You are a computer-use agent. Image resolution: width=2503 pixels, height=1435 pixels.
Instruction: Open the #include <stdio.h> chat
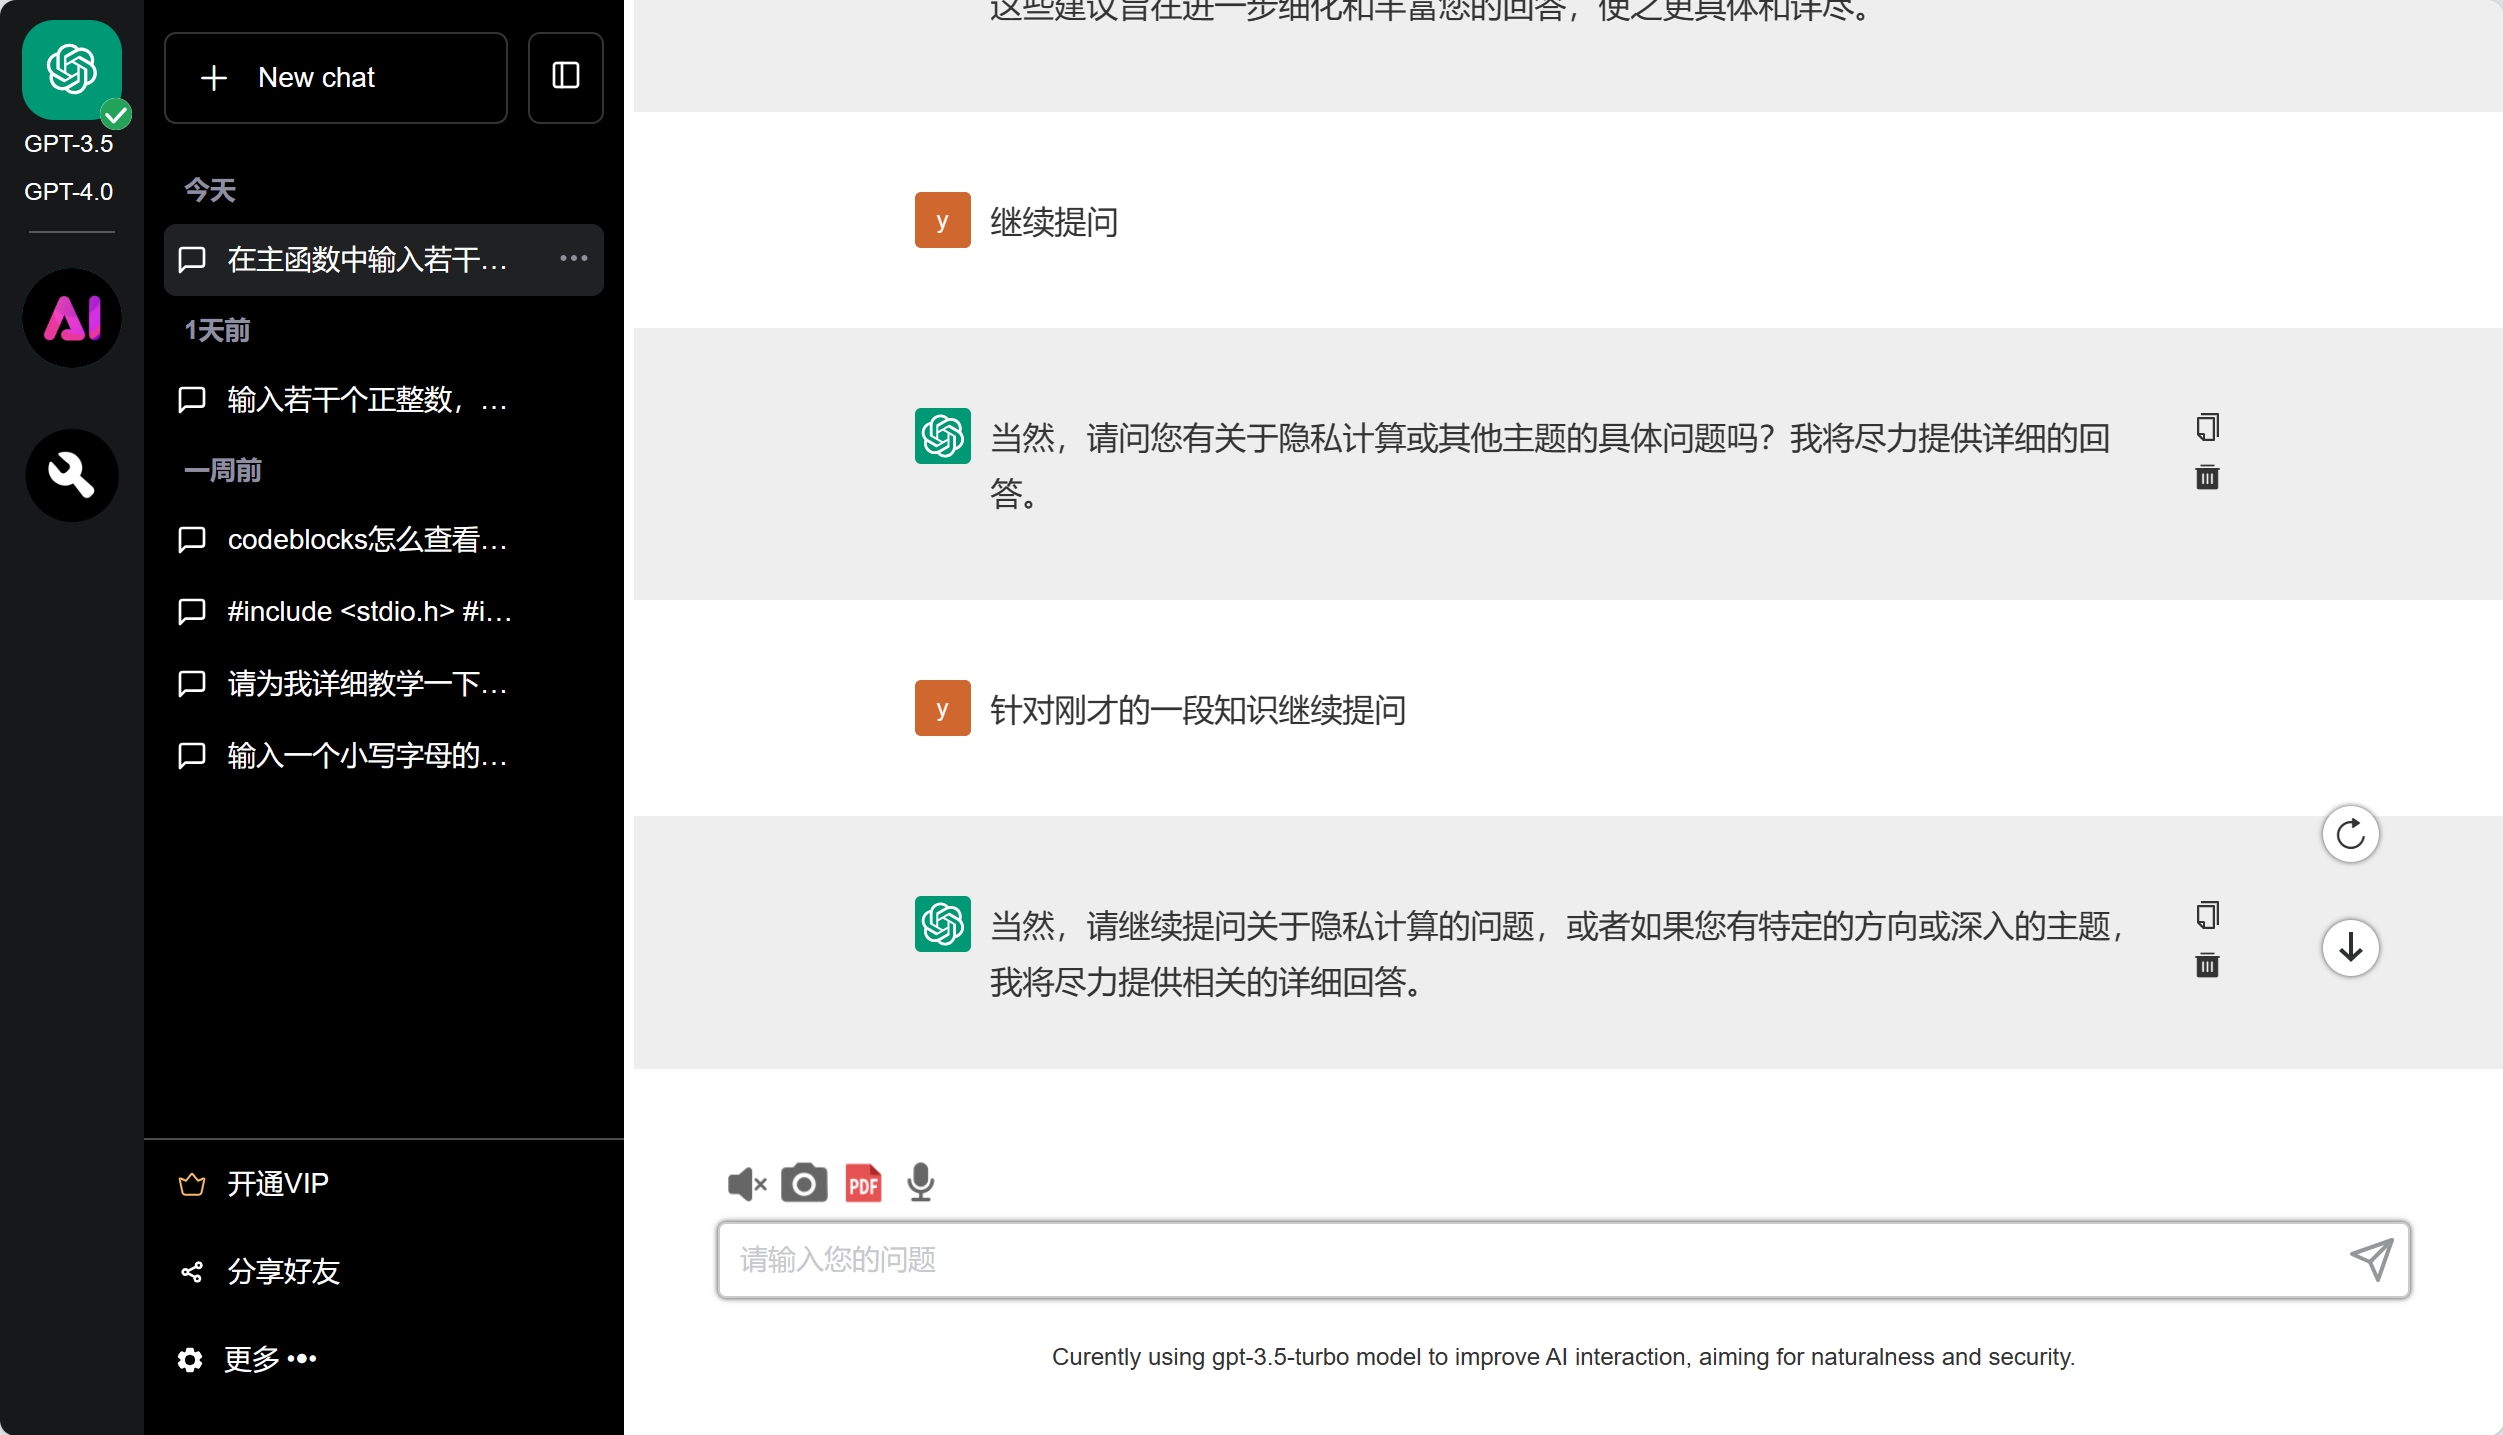click(x=369, y=611)
